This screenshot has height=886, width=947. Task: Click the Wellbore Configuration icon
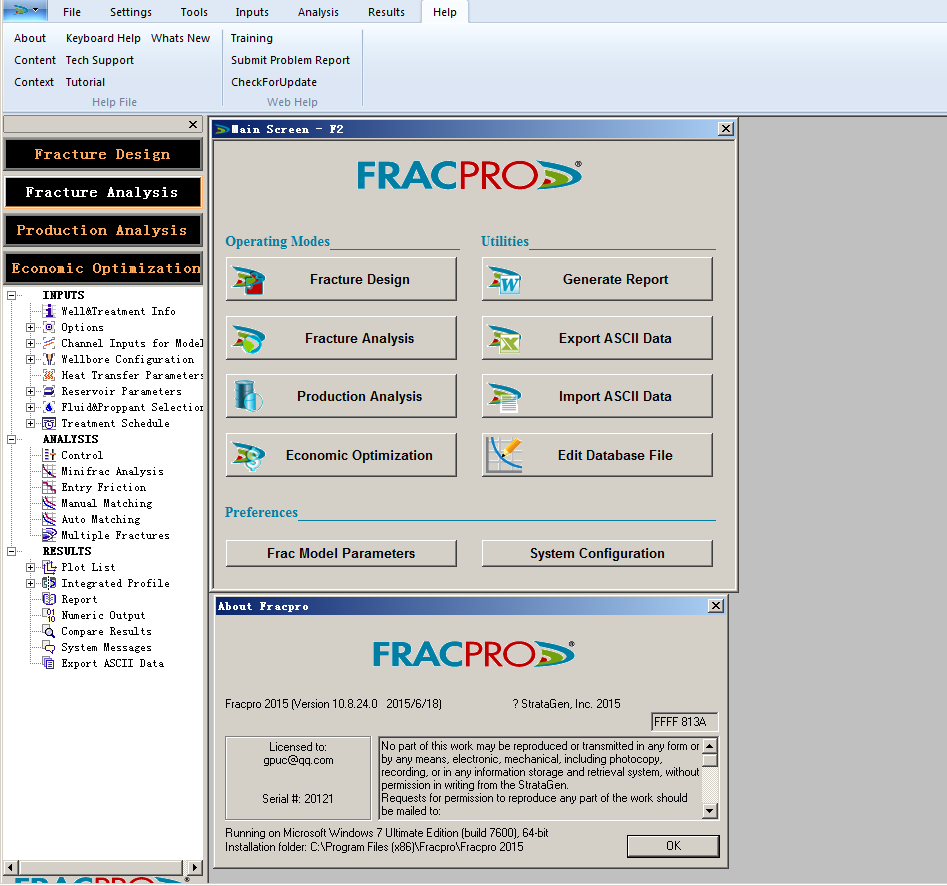49,359
